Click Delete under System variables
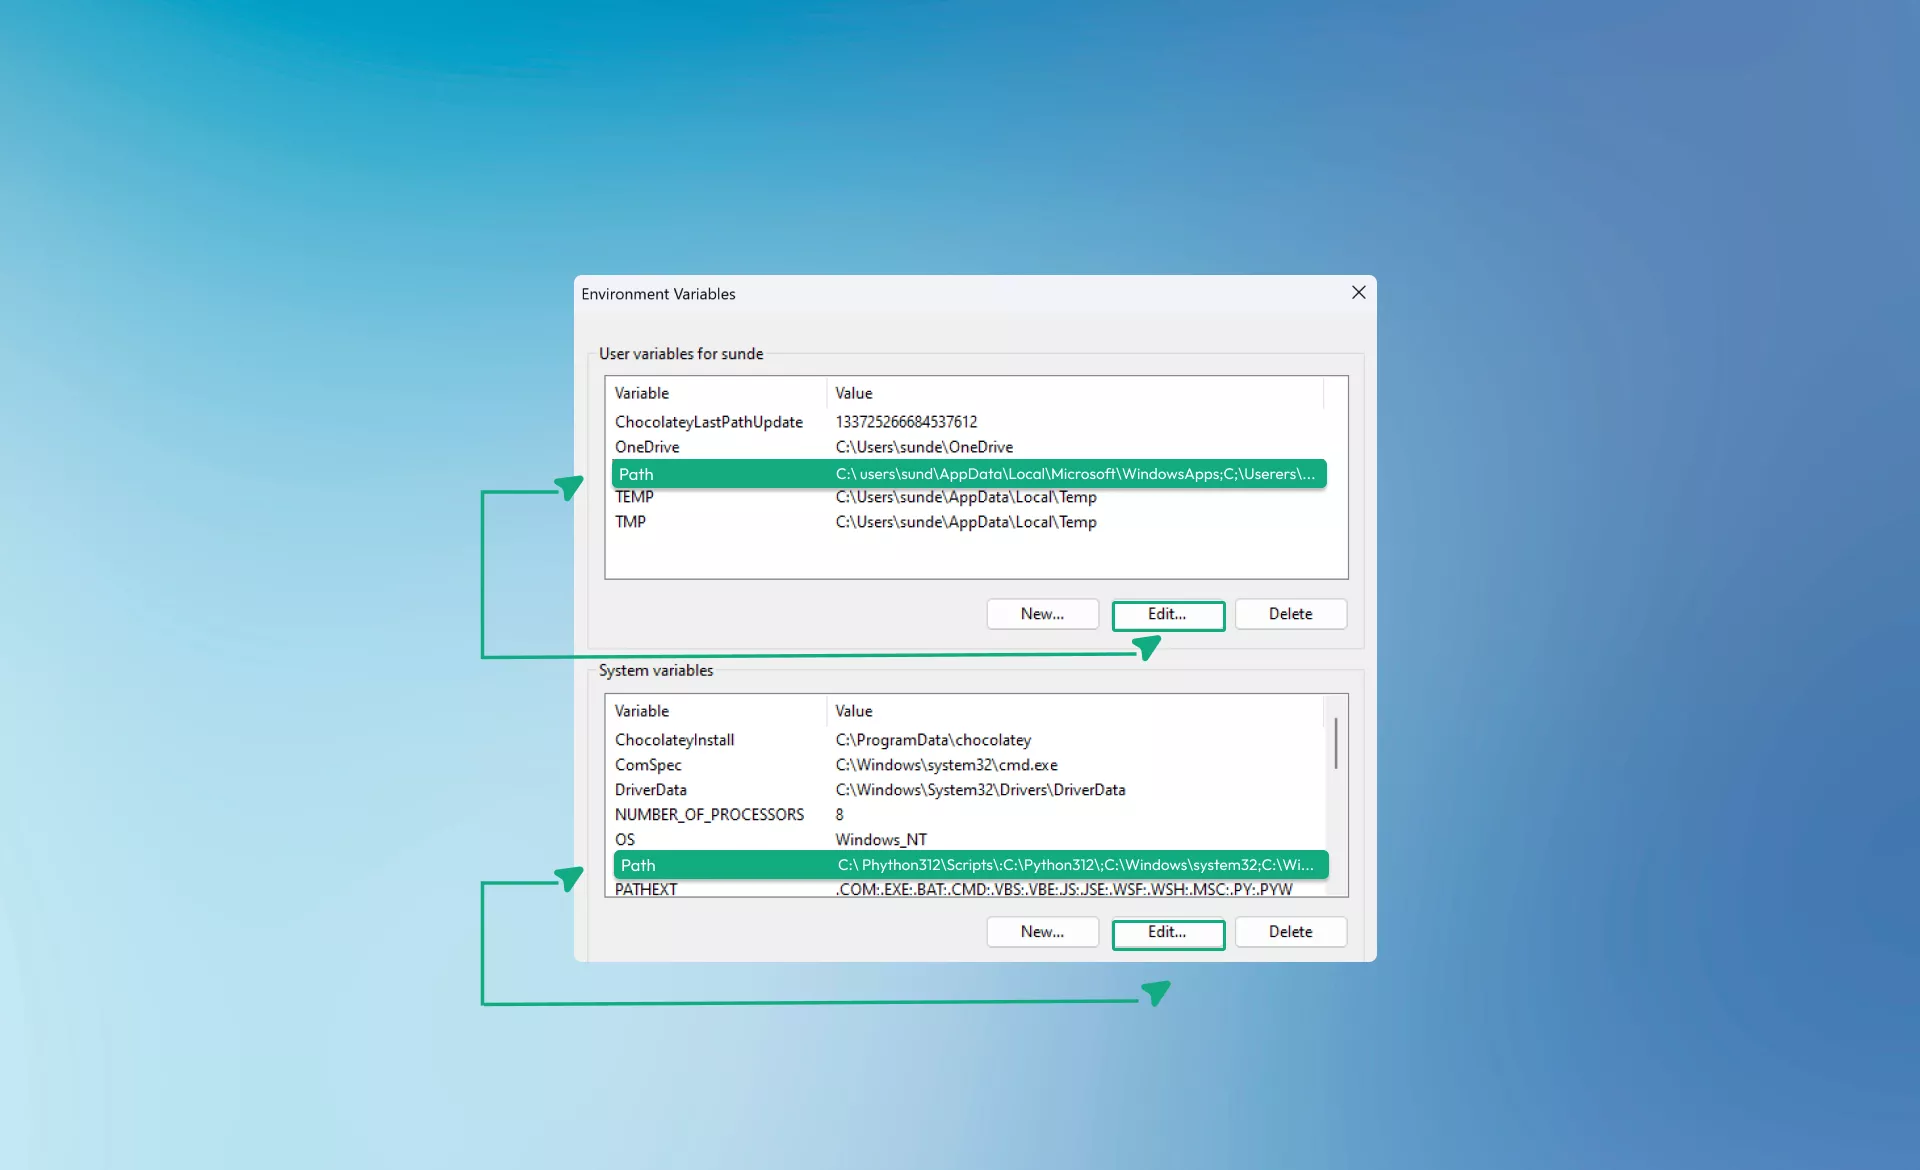The height and width of the screenshot is (1170, 1920). pos(1290,932)
